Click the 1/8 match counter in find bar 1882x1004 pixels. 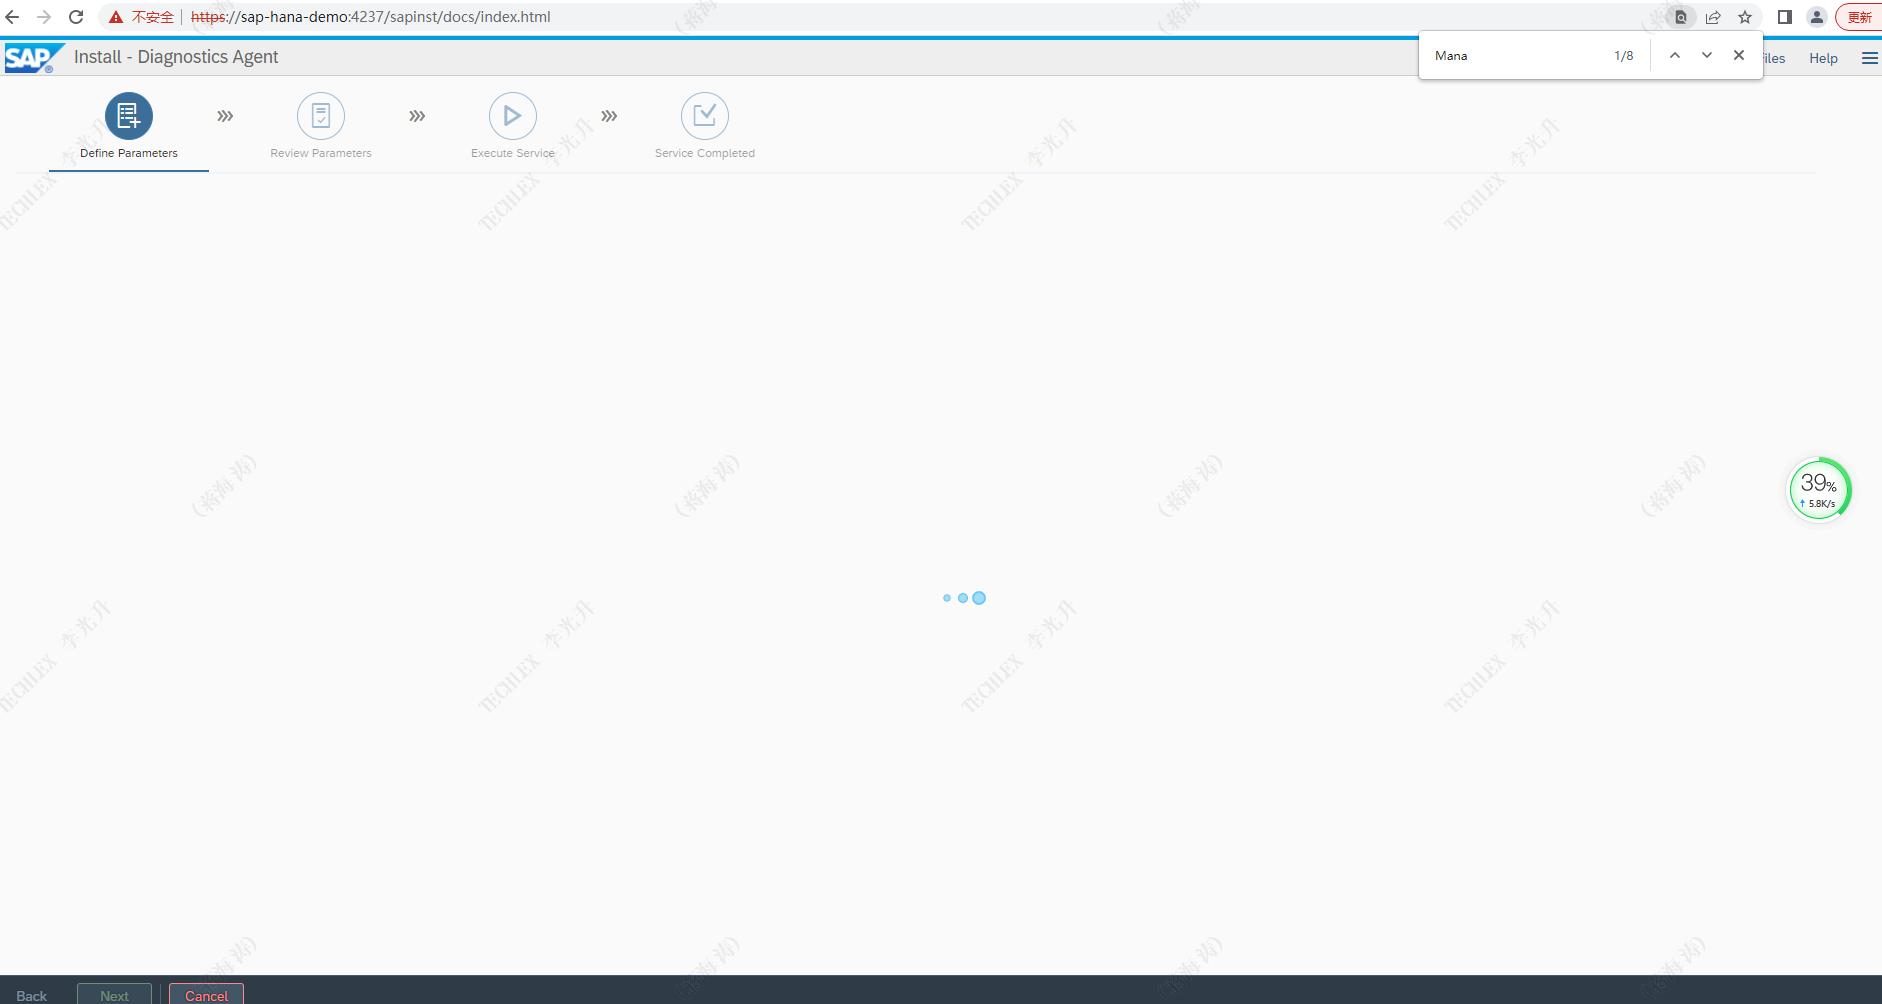[x=1624, y=56]
